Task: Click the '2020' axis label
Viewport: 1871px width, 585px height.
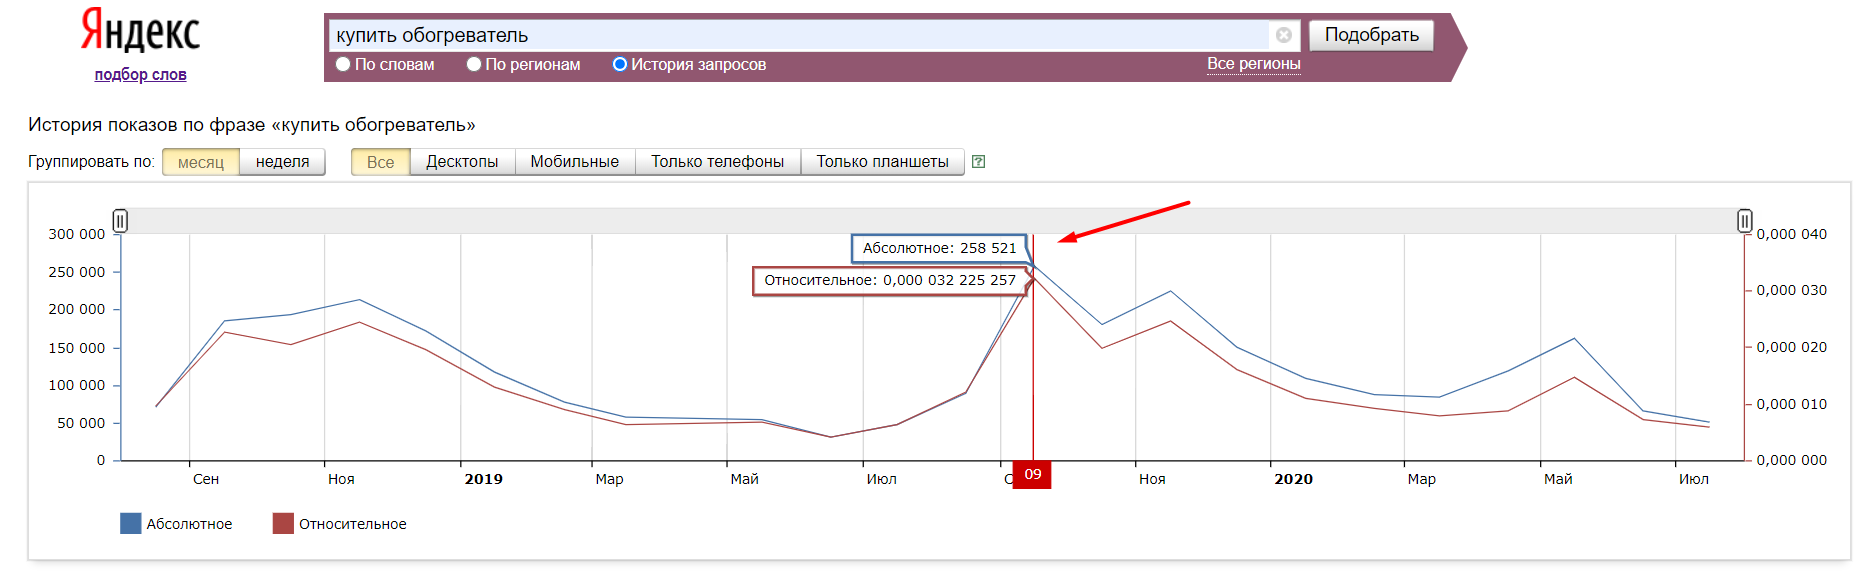Action: click(1293, 479)
